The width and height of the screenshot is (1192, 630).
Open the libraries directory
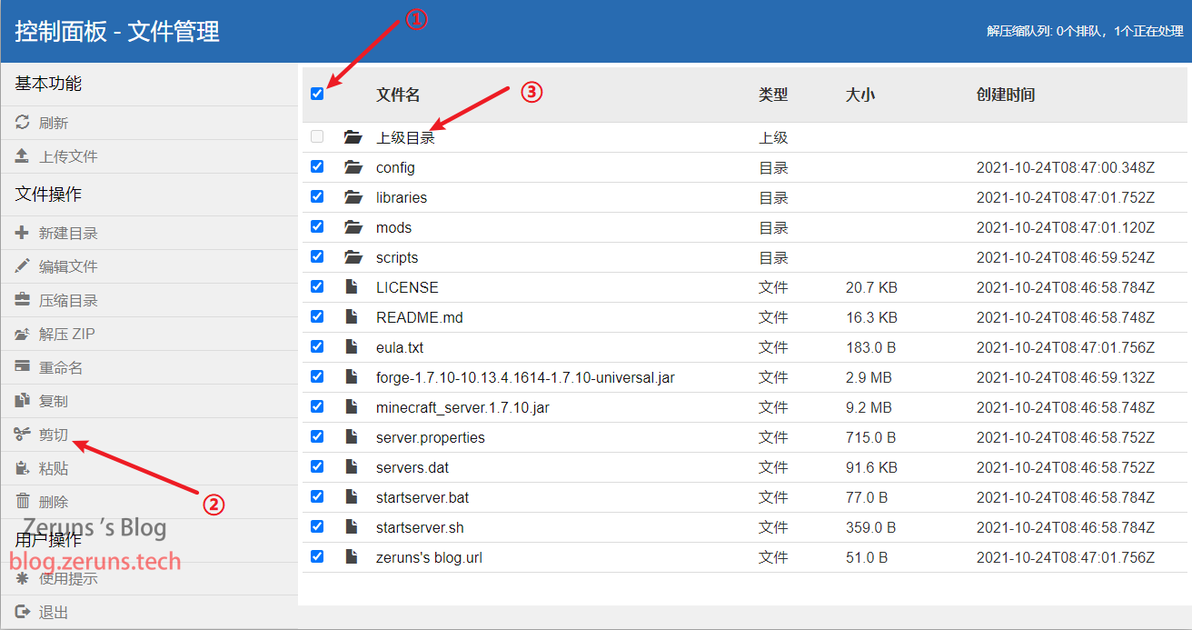[x=401, y=198]
